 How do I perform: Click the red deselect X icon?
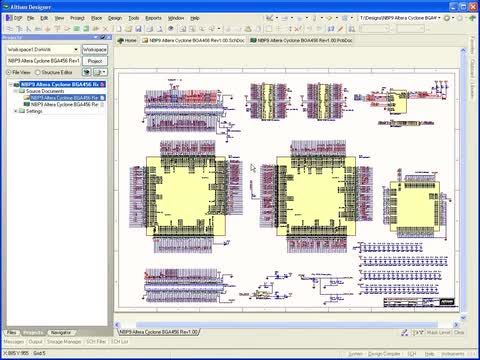[x=298, y=29]
